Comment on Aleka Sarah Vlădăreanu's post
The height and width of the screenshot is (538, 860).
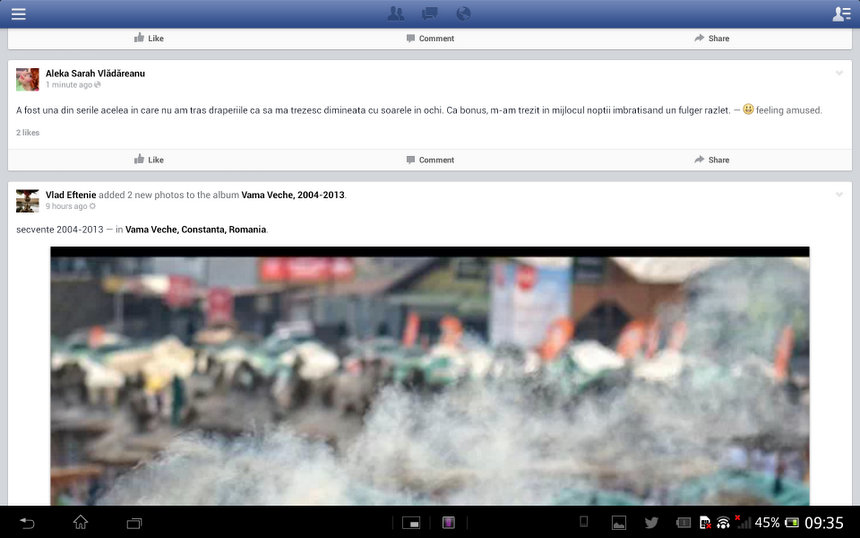coord(430,160)
